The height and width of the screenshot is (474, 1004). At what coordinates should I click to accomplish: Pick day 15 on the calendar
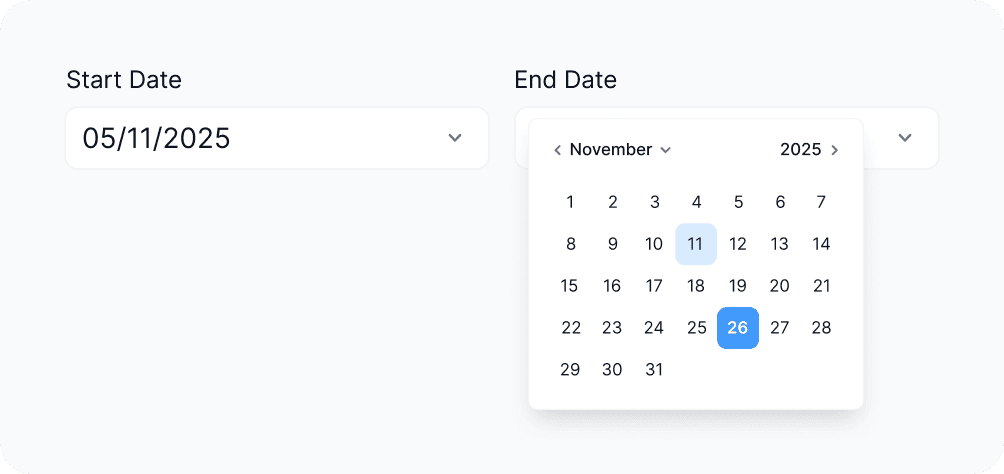click(x=570, y=286)
